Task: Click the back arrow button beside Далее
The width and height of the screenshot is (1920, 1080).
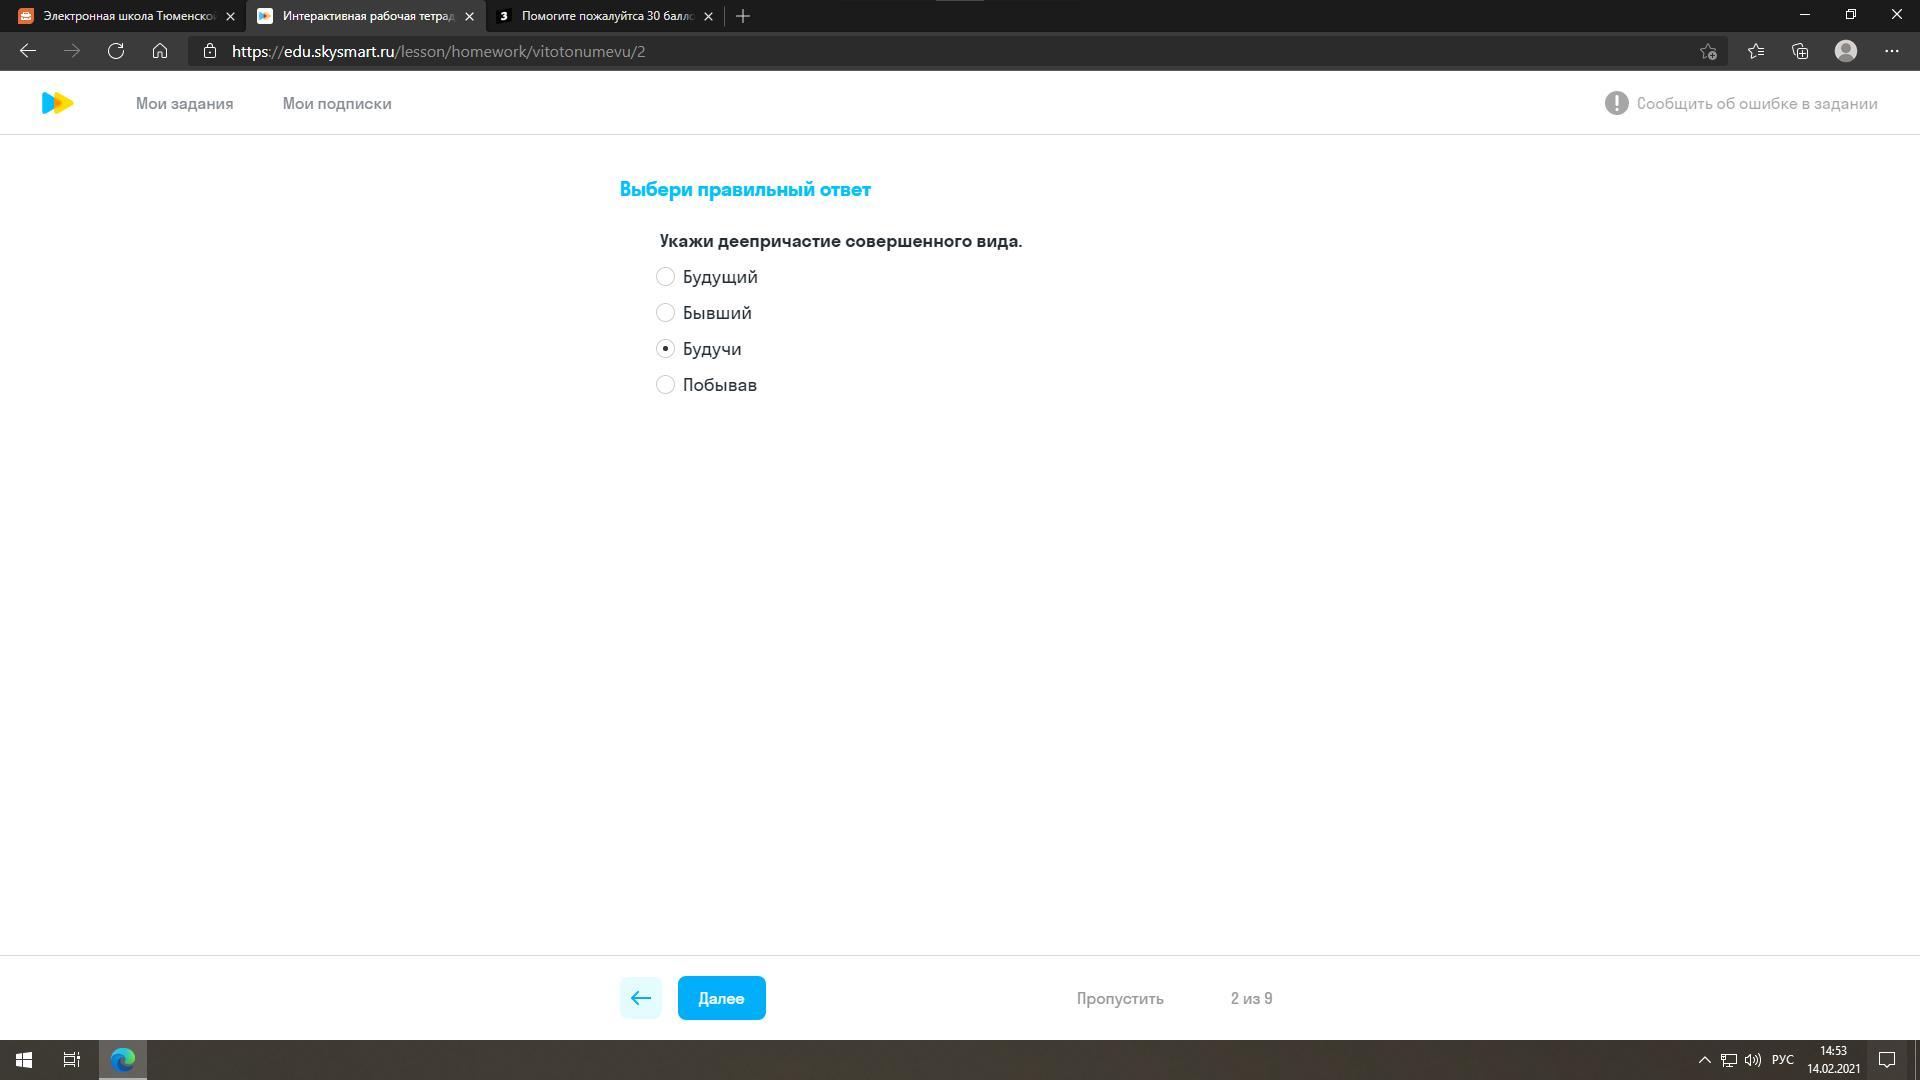Action: point(640,998)
